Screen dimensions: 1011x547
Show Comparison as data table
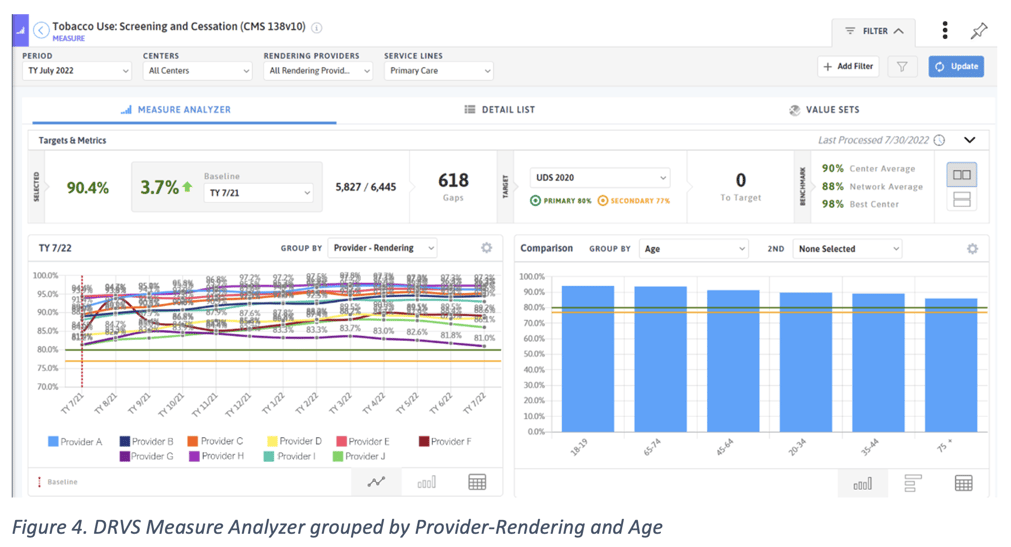(963, 483)
